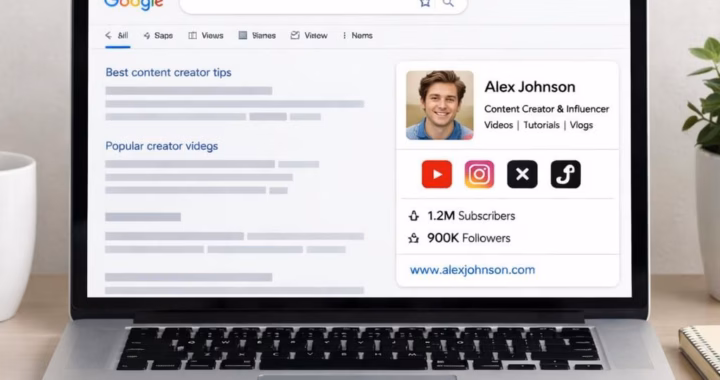Click the Tutorials category text

click(x=541, y=125)
